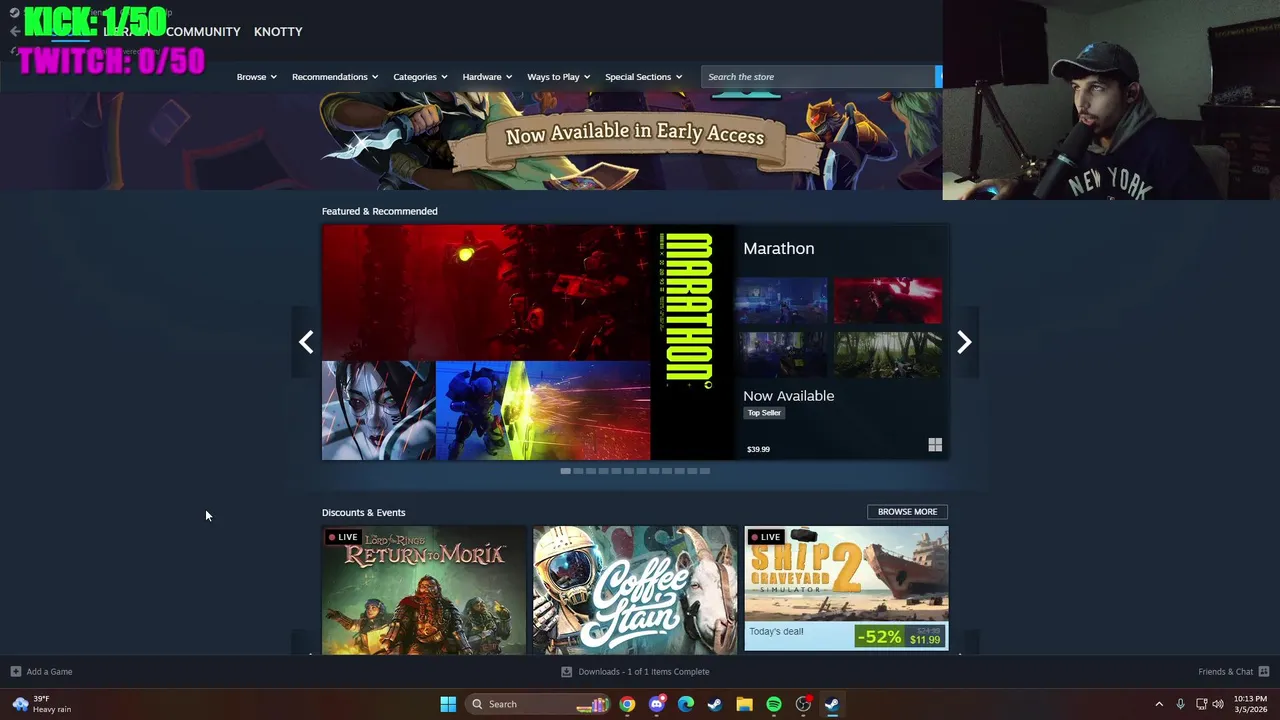
Task: Click the Top Seller tag on Marathon
Action: coord(764,413)
